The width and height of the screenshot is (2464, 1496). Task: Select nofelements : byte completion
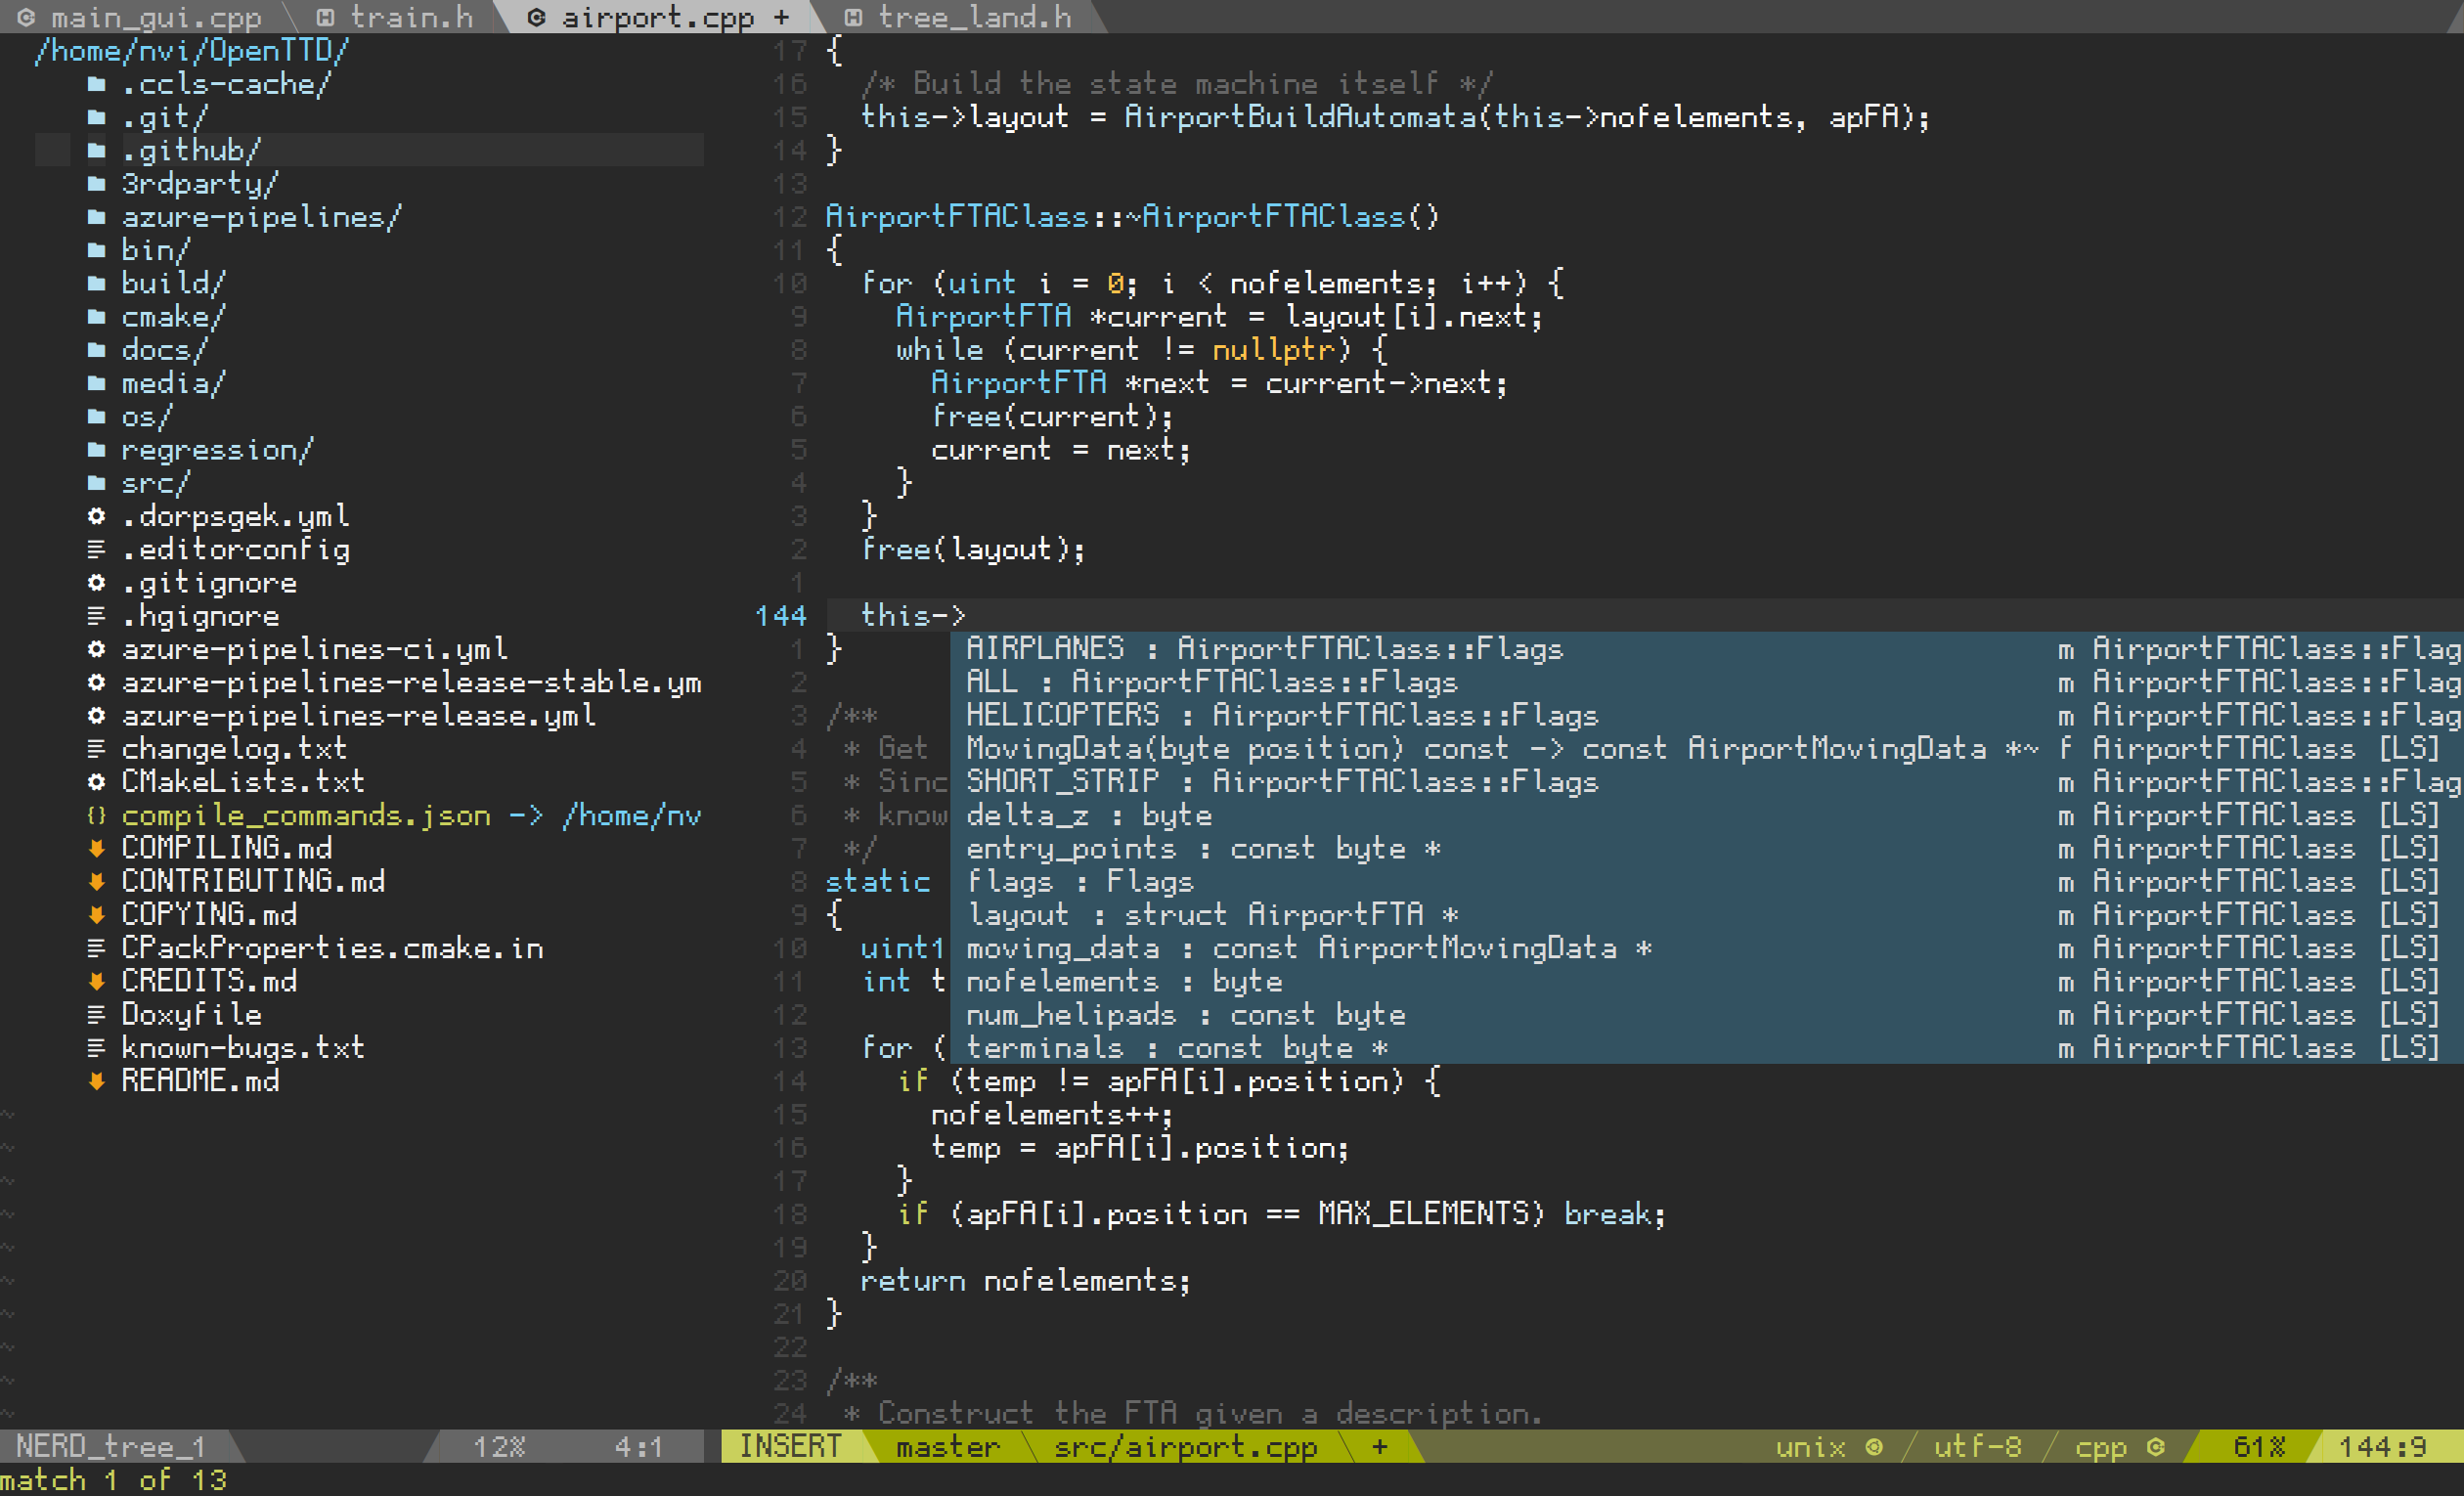coord(1706,981)
